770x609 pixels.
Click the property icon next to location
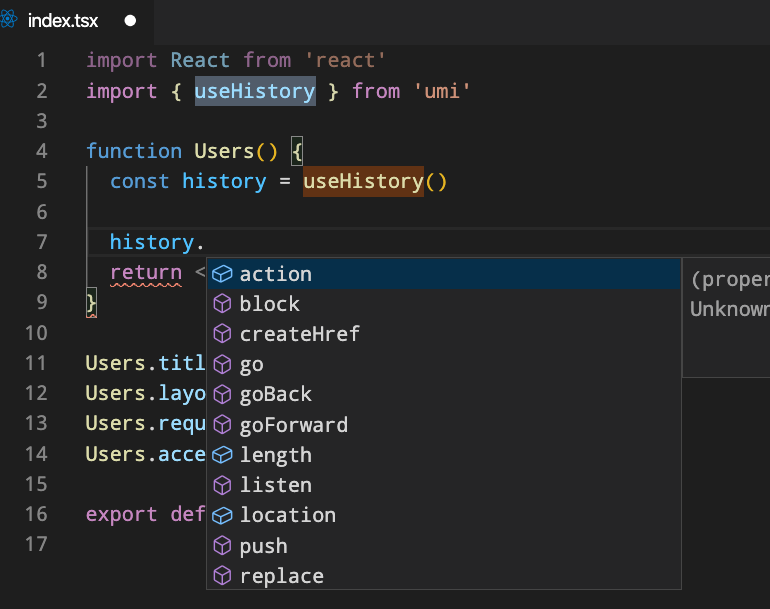[222, 515]
